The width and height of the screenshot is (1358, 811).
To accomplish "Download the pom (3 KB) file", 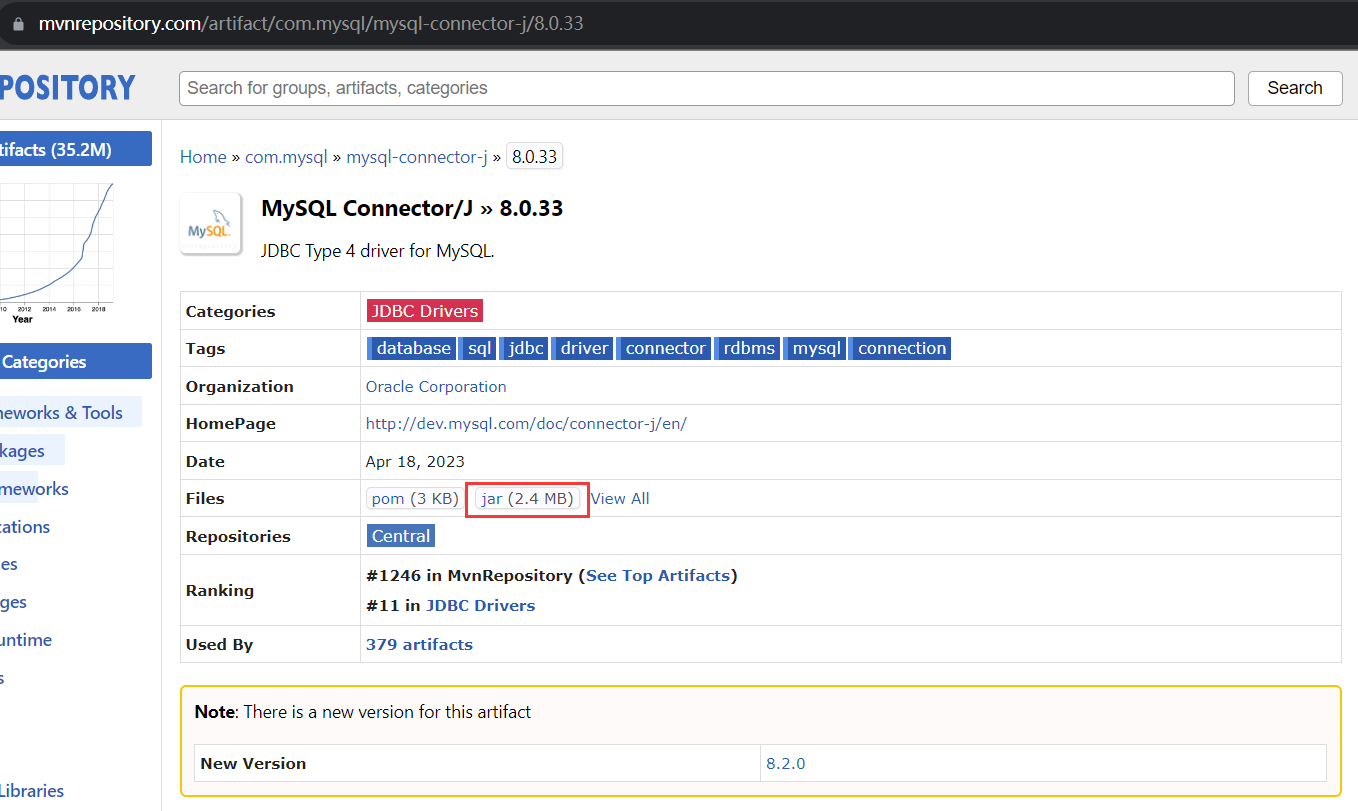I will 415,498.
